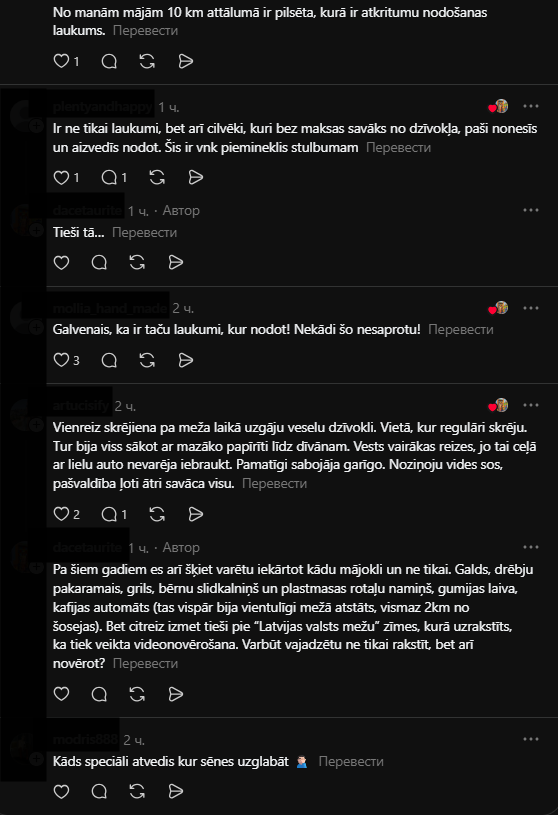Image resolution: width=558 pixels, height=815 pixels.
Task: Open replies on artucisify's comment
Action: [x=109, y=515]
